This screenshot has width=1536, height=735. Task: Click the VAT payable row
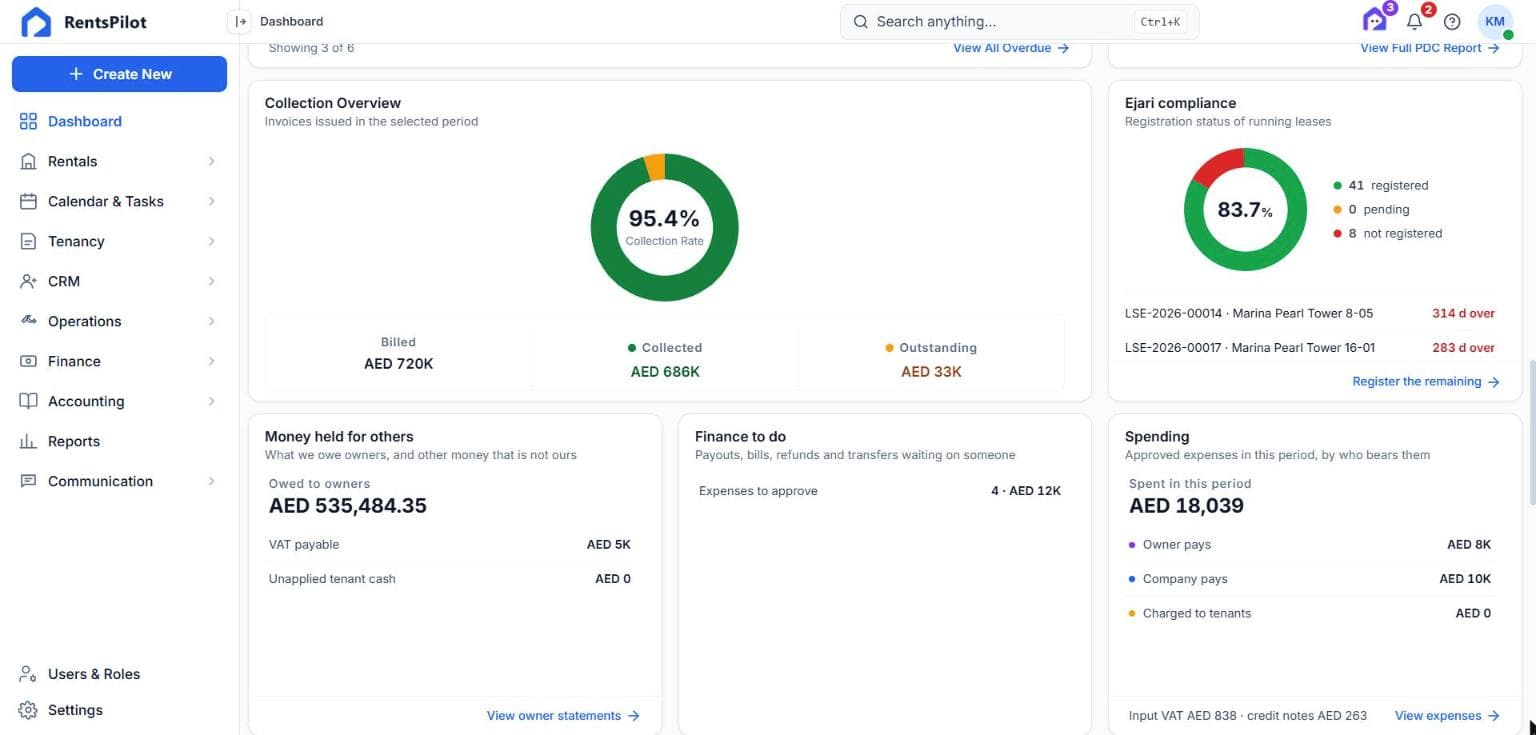click(449, 545)
